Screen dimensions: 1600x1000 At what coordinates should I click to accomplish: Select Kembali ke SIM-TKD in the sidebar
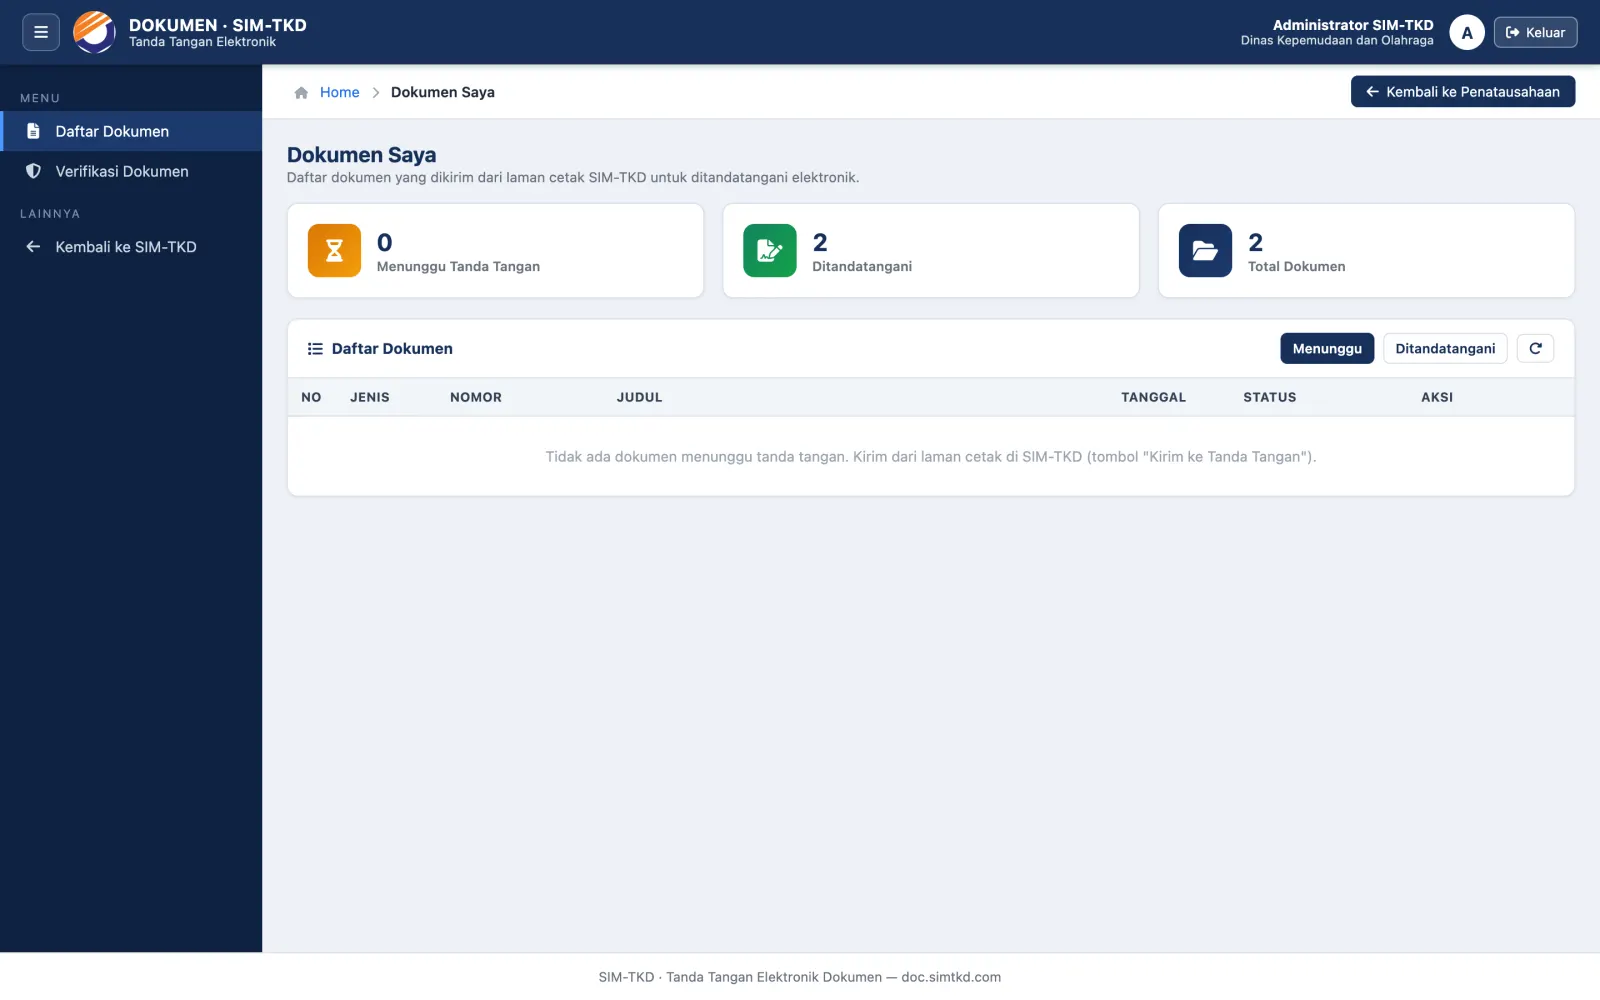[131, 247]
